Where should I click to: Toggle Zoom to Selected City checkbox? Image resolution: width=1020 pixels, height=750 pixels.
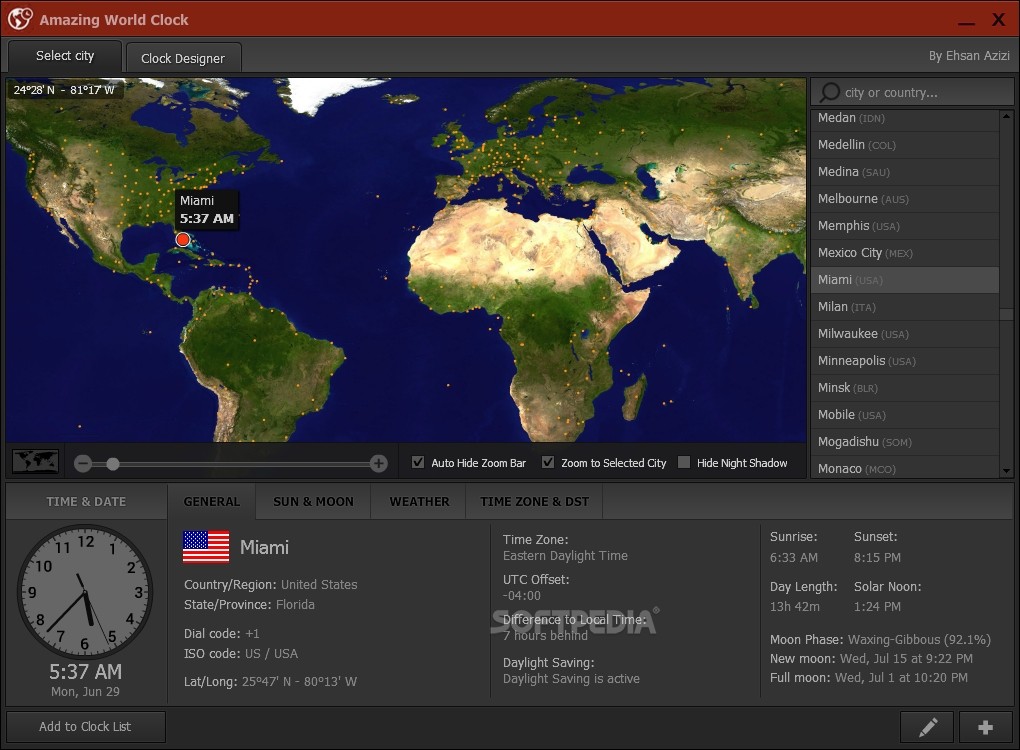[548, 462]
